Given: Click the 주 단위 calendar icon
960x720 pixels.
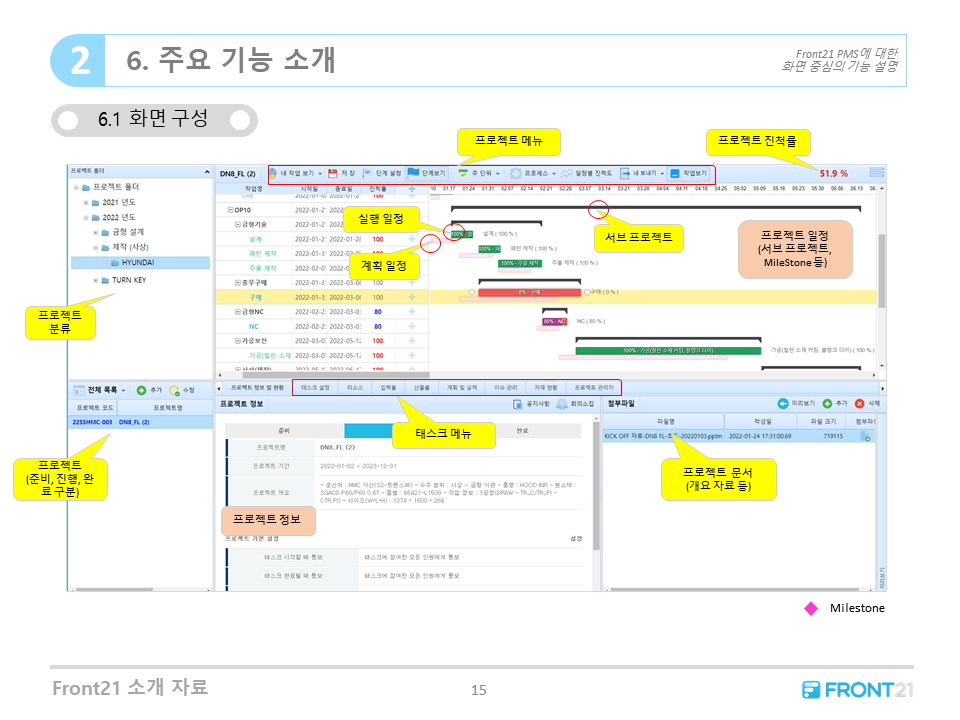Looking at the screenshot, I should [463, 173].
